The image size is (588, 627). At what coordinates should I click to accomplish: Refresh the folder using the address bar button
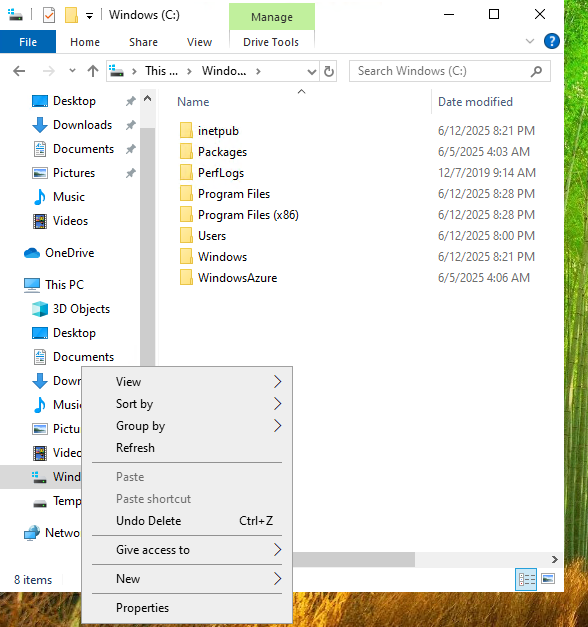pyautogui.click(x=328, y=72)
